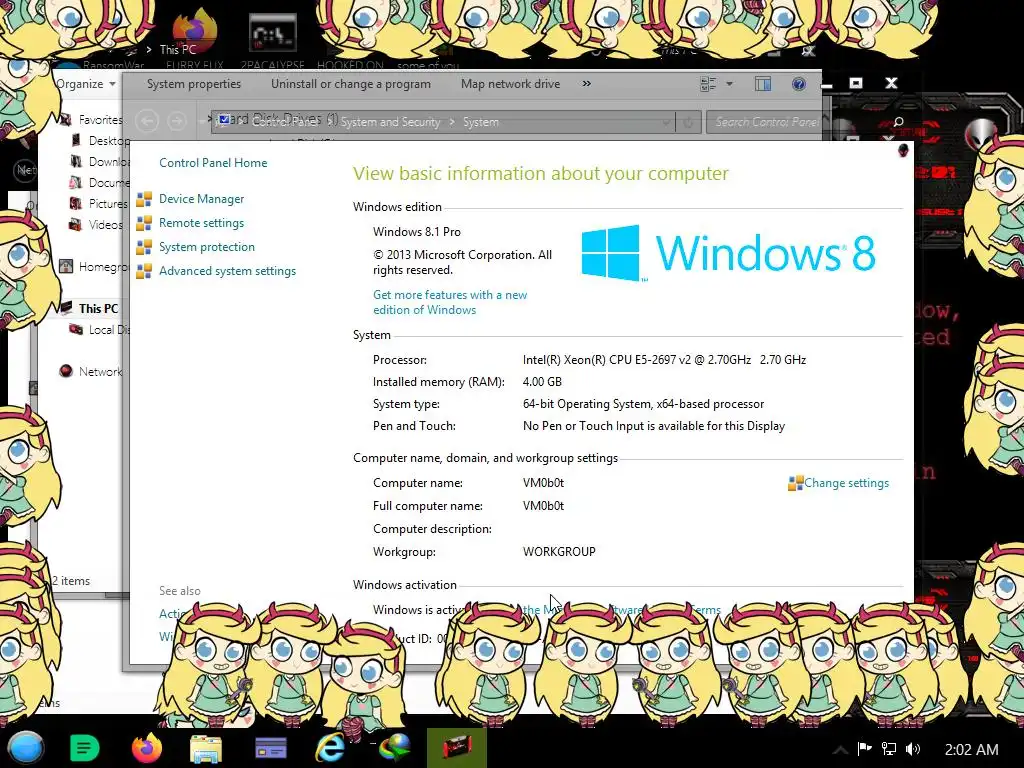Launch Firefox from the taskbar
Screen dimensions: 1024x768
point(146,748)
